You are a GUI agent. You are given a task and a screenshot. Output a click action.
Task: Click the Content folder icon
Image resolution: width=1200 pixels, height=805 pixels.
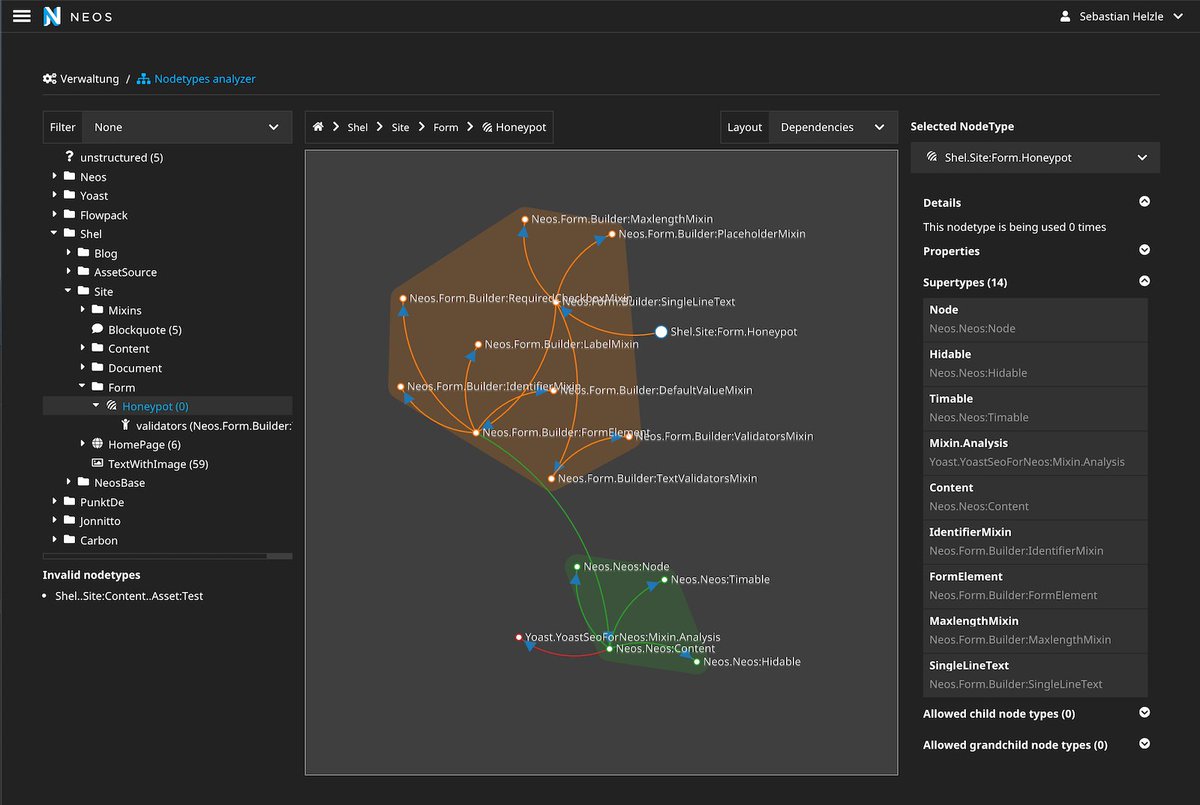click(x=97, y=348)
